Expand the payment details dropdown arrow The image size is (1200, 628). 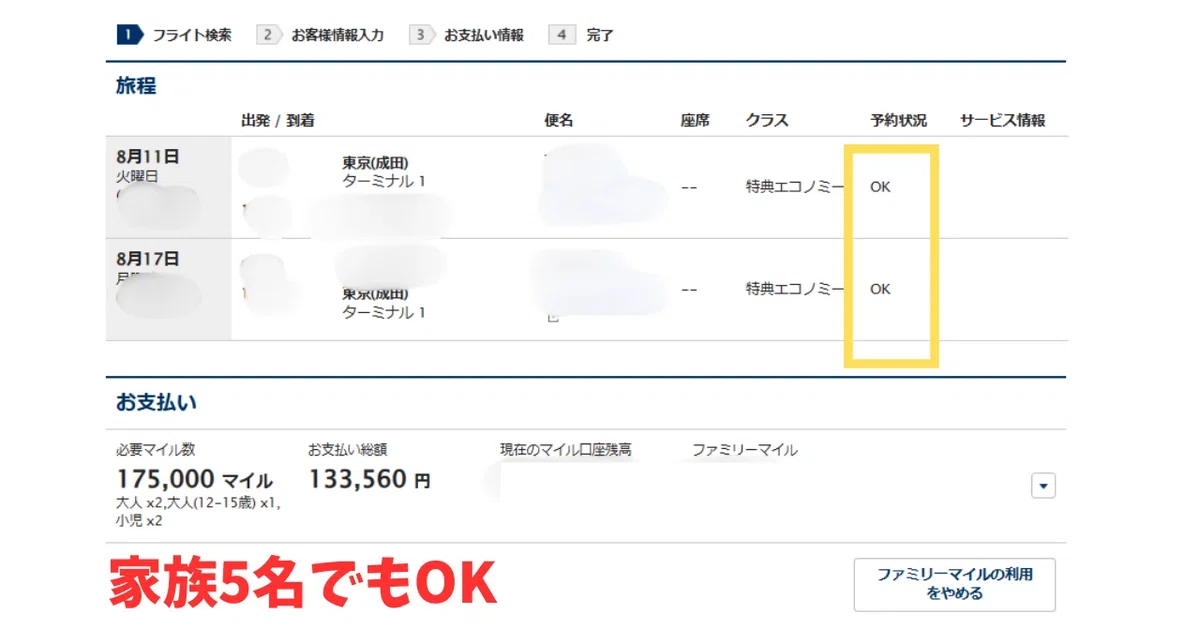point(1043,486)
